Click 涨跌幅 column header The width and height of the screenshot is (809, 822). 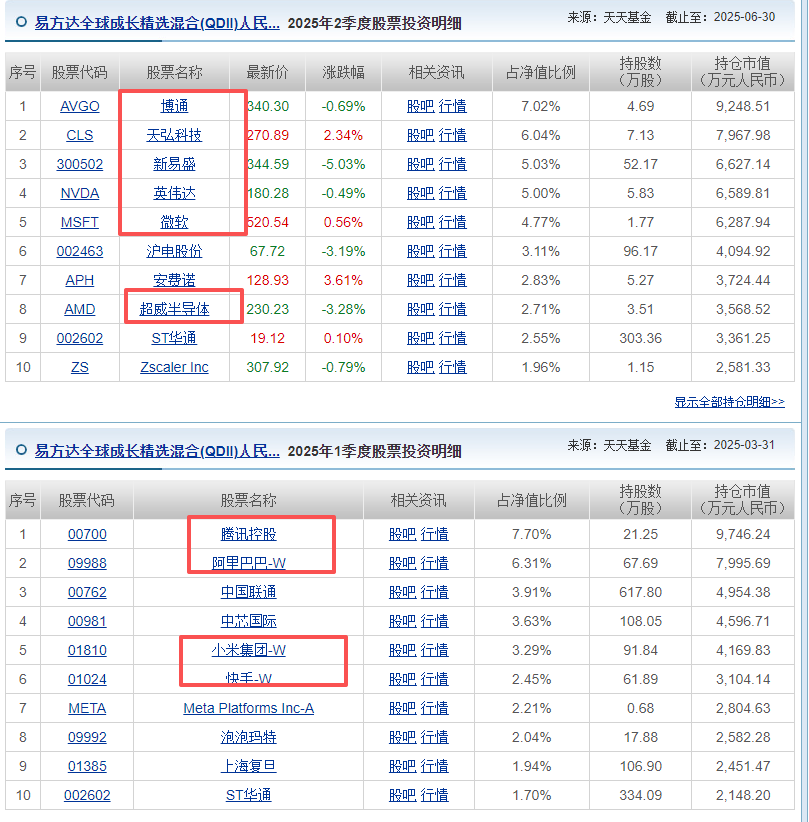click(343, 72)
